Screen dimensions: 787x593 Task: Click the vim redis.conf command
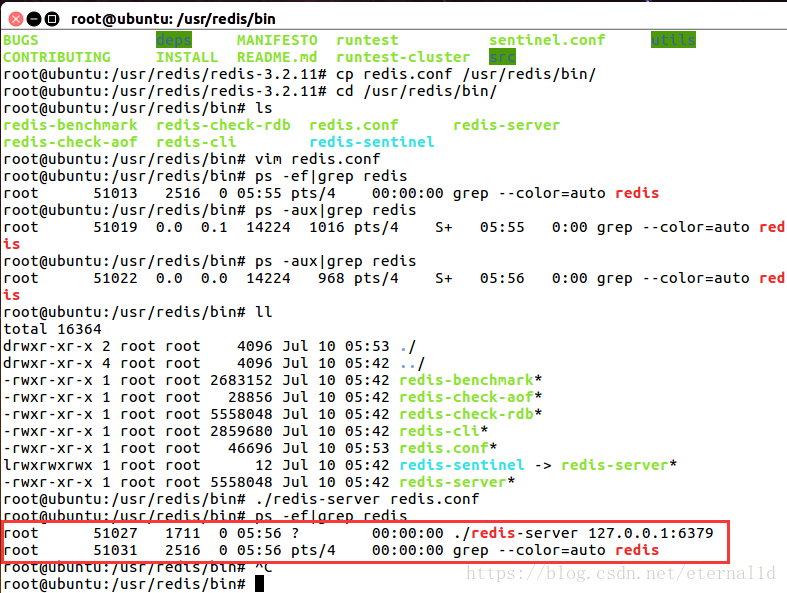click(x=318, y=159)
